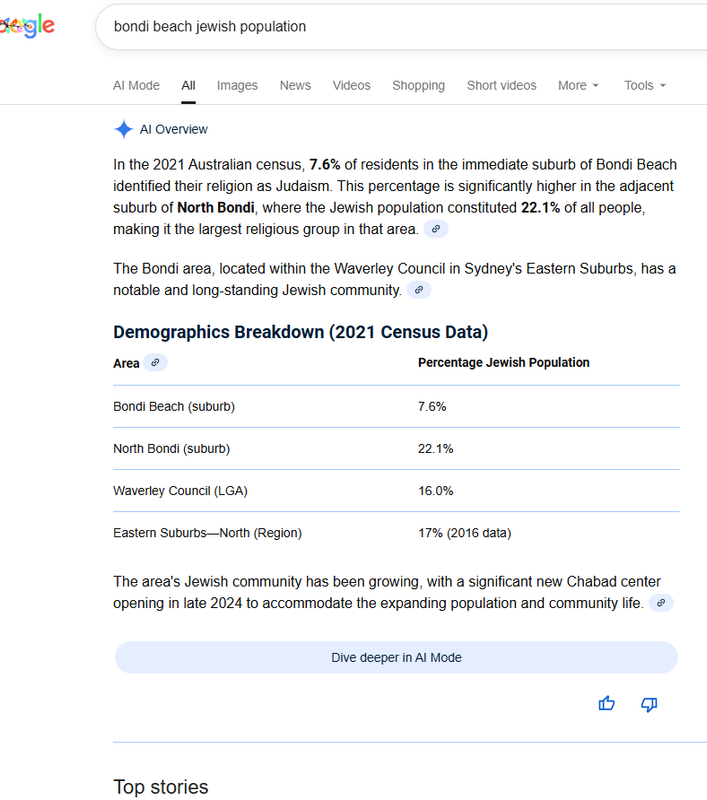Click the search query input field
Screen dimensions: 707x800
click(x=400, y=27)
